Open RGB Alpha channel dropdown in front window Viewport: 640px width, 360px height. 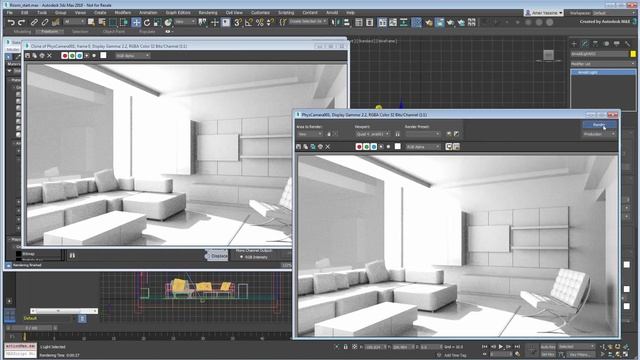point(423,147)
